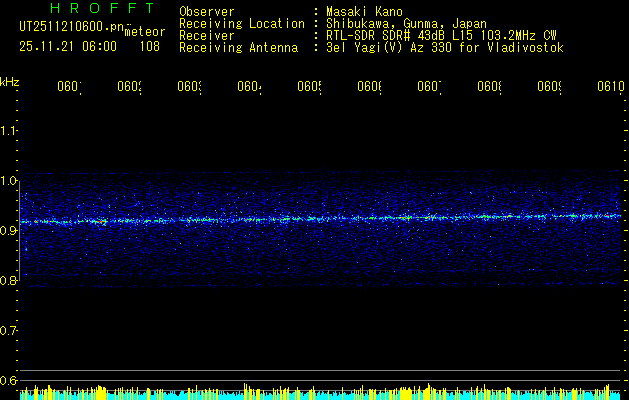Click the 'Receiver' field label
This screenshot has width=629, height=400.
[x=207, y=36]
